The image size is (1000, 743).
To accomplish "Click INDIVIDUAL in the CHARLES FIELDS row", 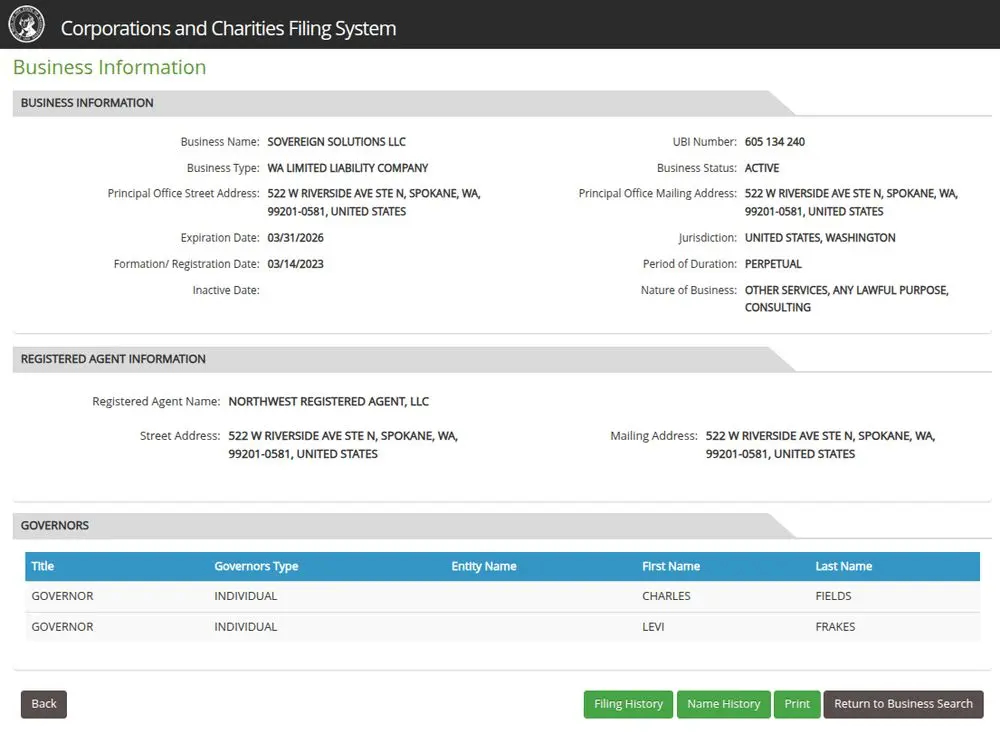I will (246, 596).
